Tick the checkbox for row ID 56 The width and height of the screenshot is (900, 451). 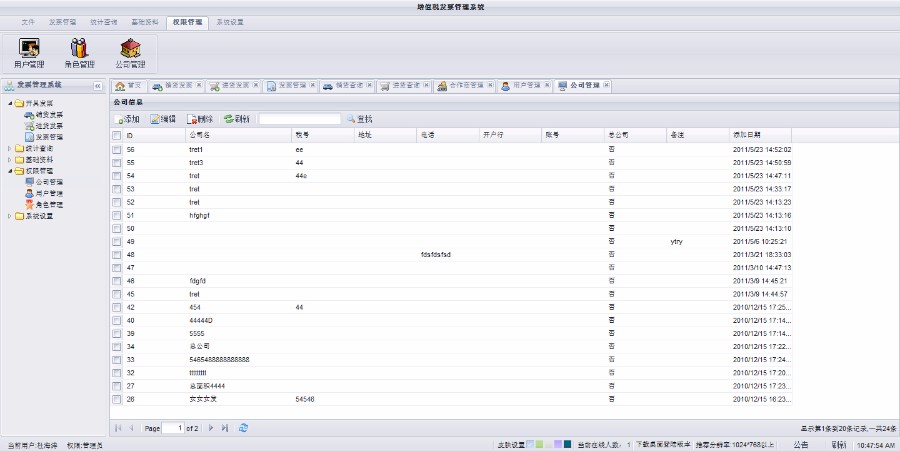point(117,150)
